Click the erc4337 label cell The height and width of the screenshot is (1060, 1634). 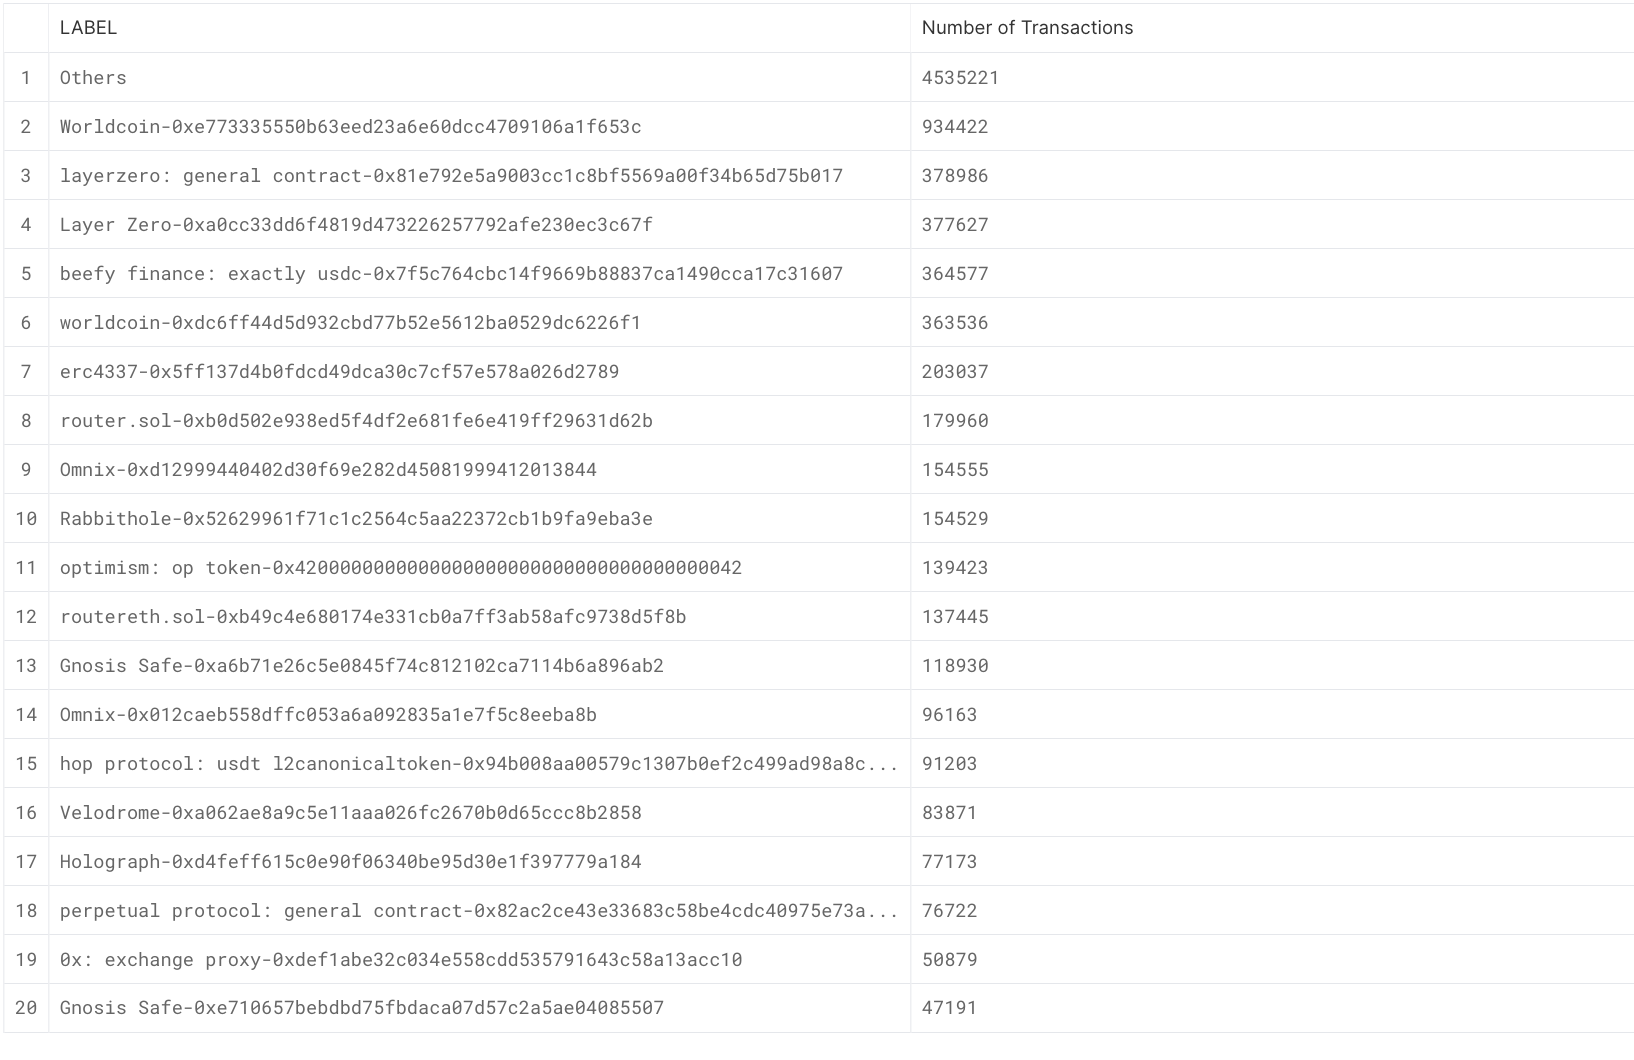(339, 372)
